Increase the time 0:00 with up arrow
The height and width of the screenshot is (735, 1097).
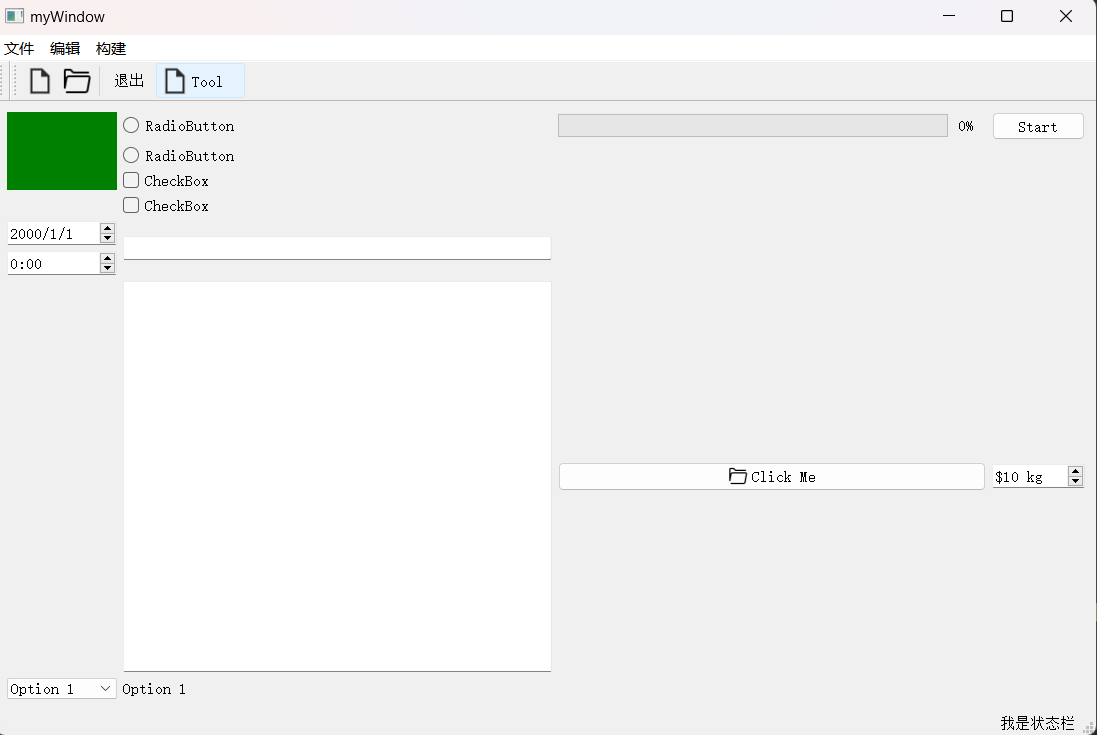click(107, 259)
